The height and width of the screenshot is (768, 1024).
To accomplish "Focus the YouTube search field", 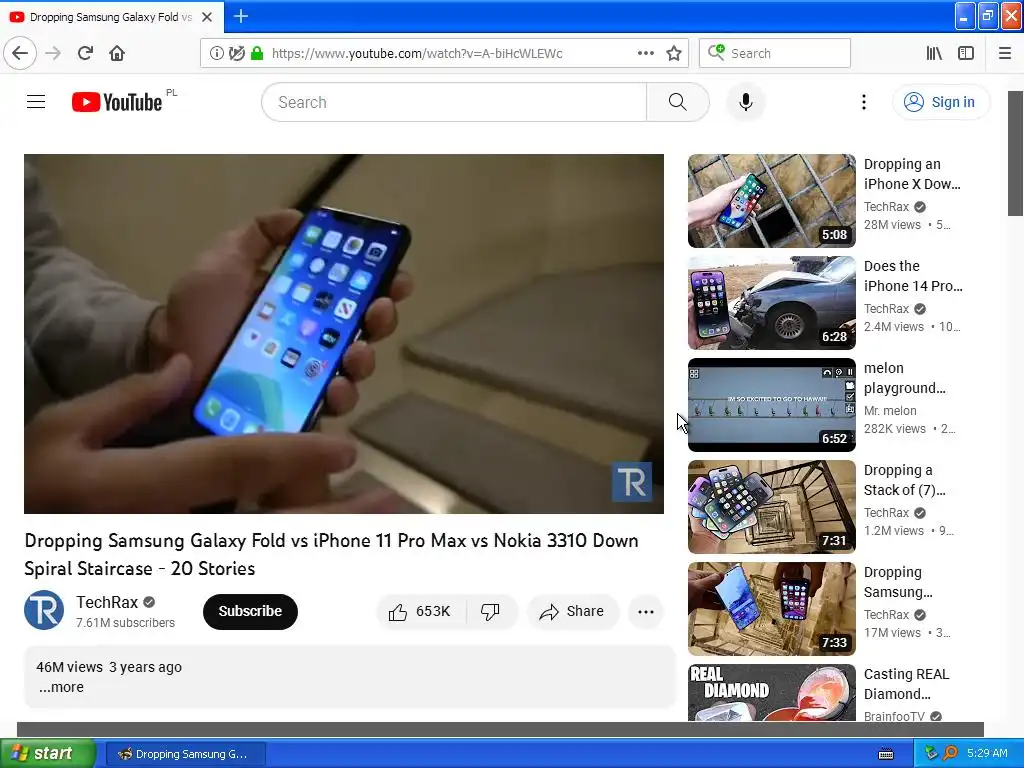I will (x=454, y=102).
